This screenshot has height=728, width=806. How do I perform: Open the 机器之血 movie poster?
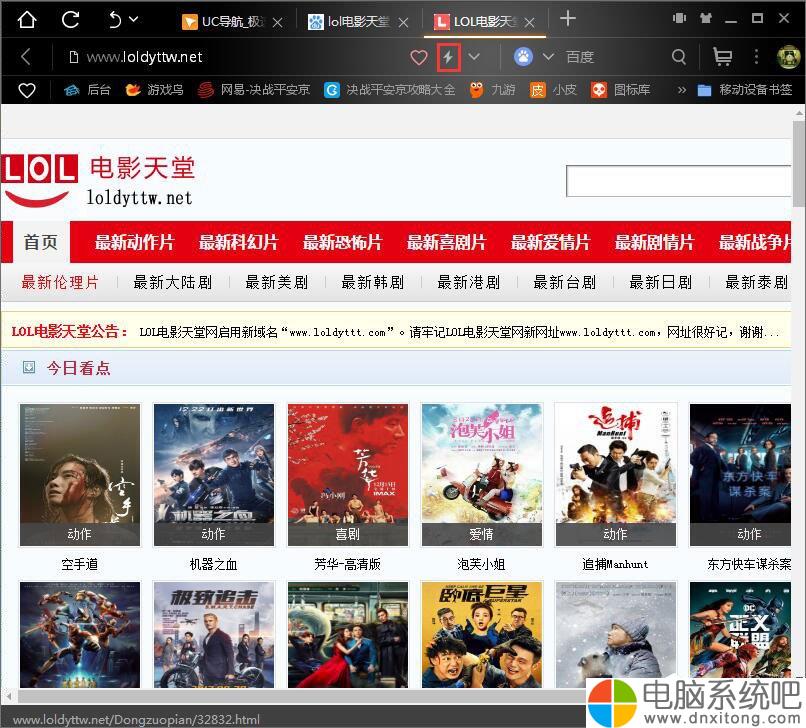pyautogui.click(x=214, y=475)
